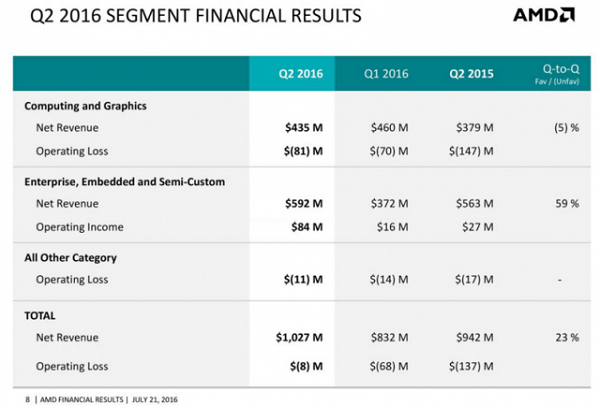This screenshot has width=600, height=406.
Task: Select the All Other Category heading
Action: tap(70, 257)
